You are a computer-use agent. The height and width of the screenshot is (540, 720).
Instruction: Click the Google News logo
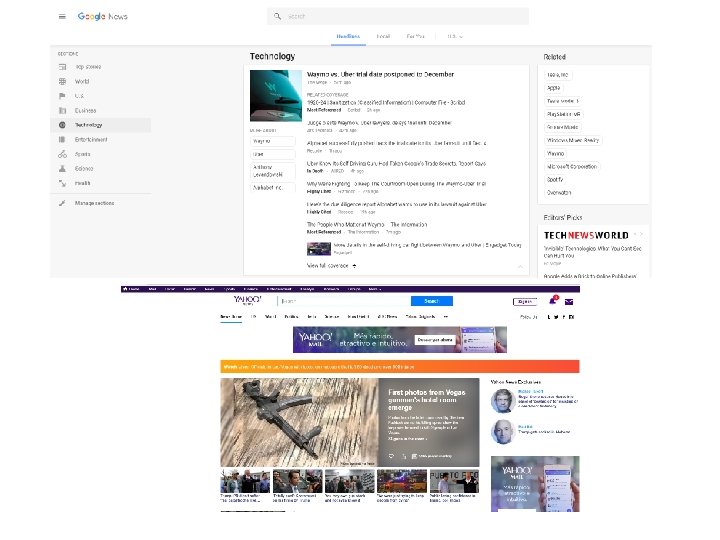(x=102, y=17)
